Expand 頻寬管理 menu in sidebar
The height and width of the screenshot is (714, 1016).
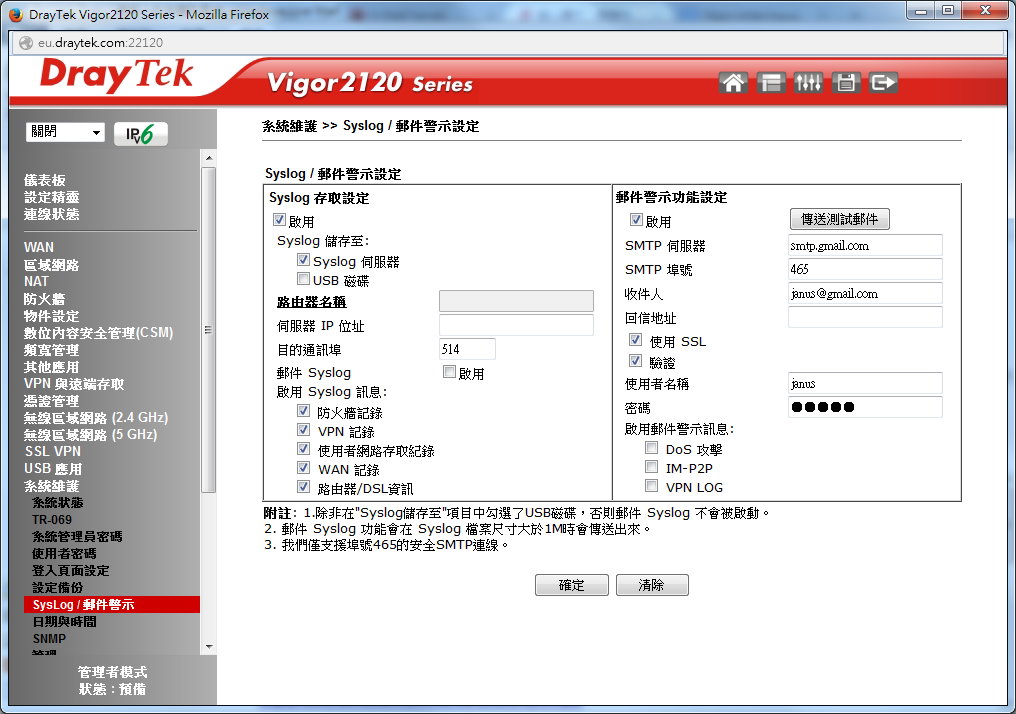[52, 350]
